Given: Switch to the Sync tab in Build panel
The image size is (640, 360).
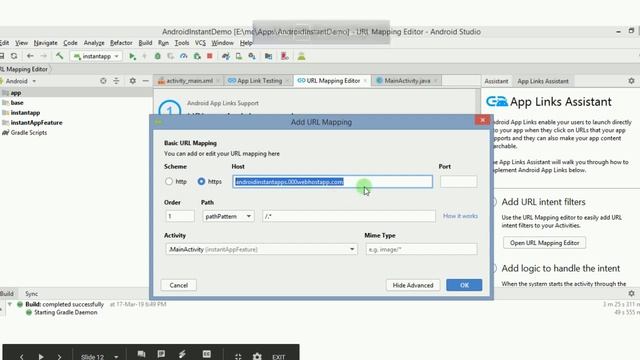Looking at the screenshot, I should (x=31, y=293).
